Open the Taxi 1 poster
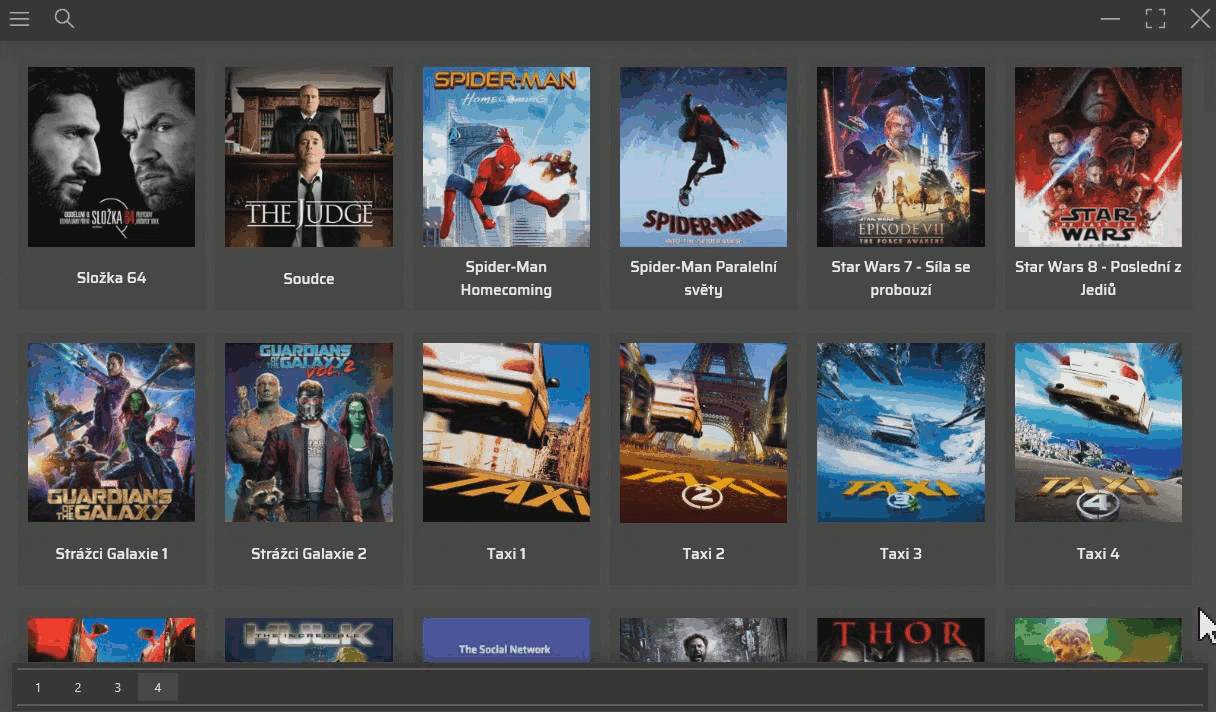Viewport: 1216px width, 712px height. [506, 433]
